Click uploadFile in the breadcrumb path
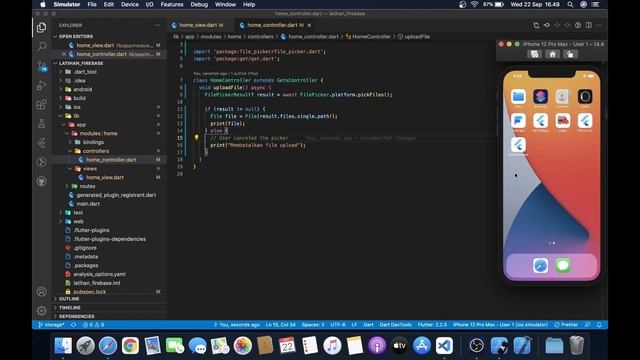Image resolution: width=640 pixels, height=360 pixels. [x=417, y=37]
